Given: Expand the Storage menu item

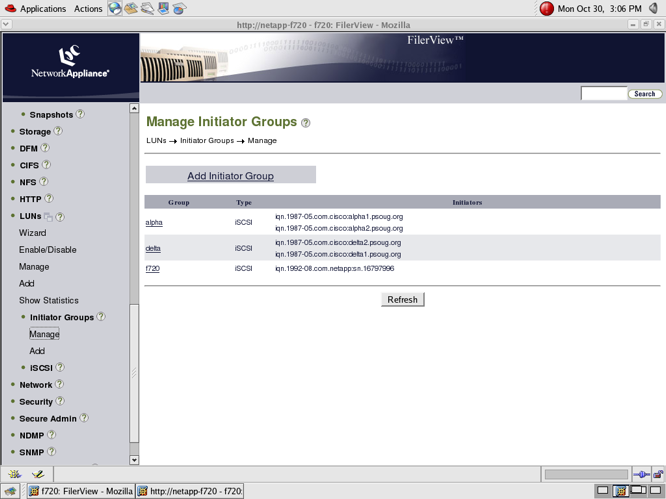Looking at the screenshot, I should point(35,132).
